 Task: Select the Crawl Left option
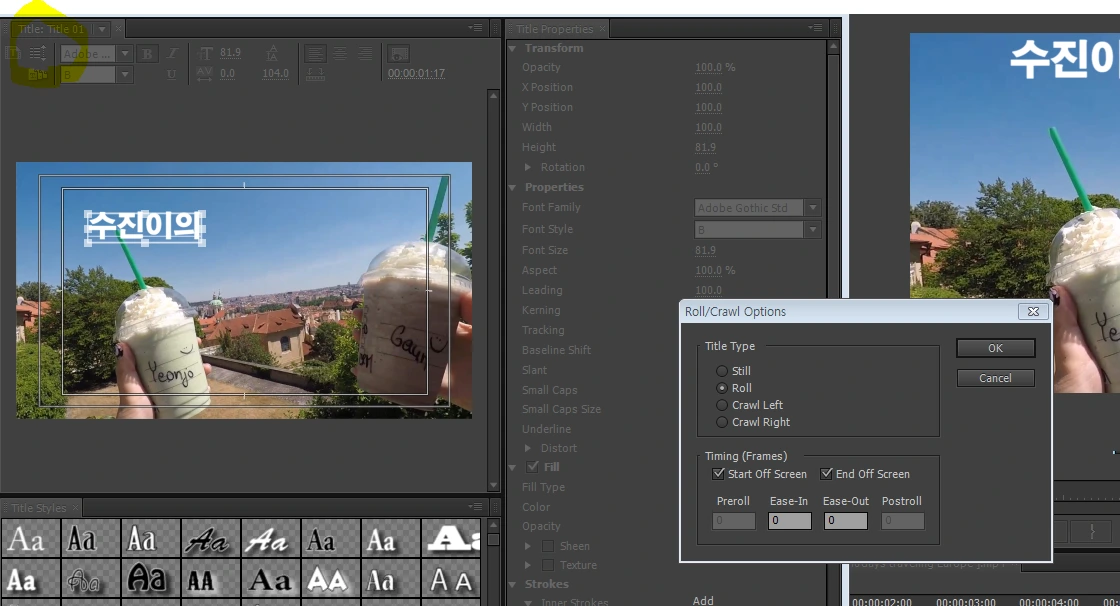pos(722,405)
